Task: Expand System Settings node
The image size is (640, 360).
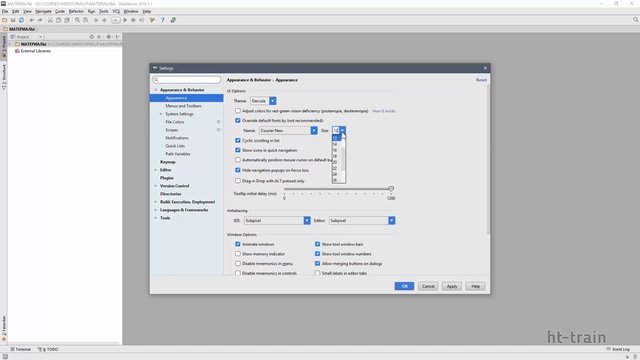Action: [161, 114]
